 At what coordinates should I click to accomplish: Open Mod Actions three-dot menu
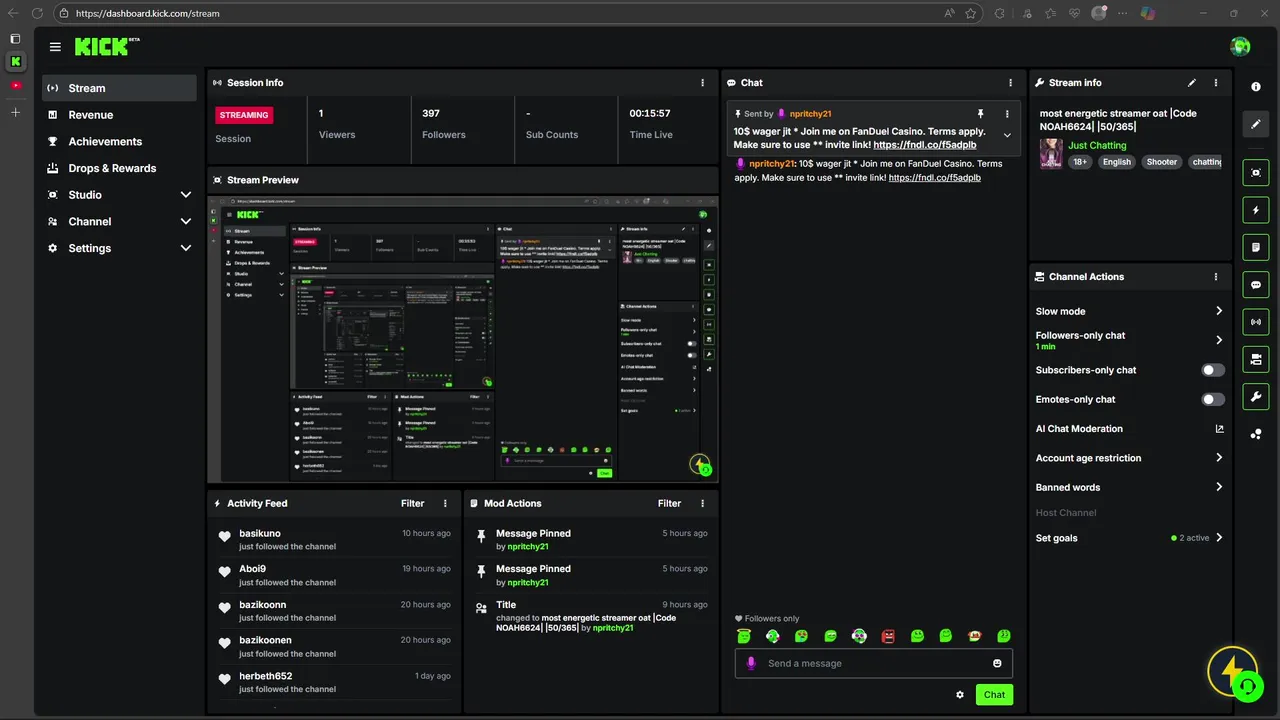click(x=702, y=504)
